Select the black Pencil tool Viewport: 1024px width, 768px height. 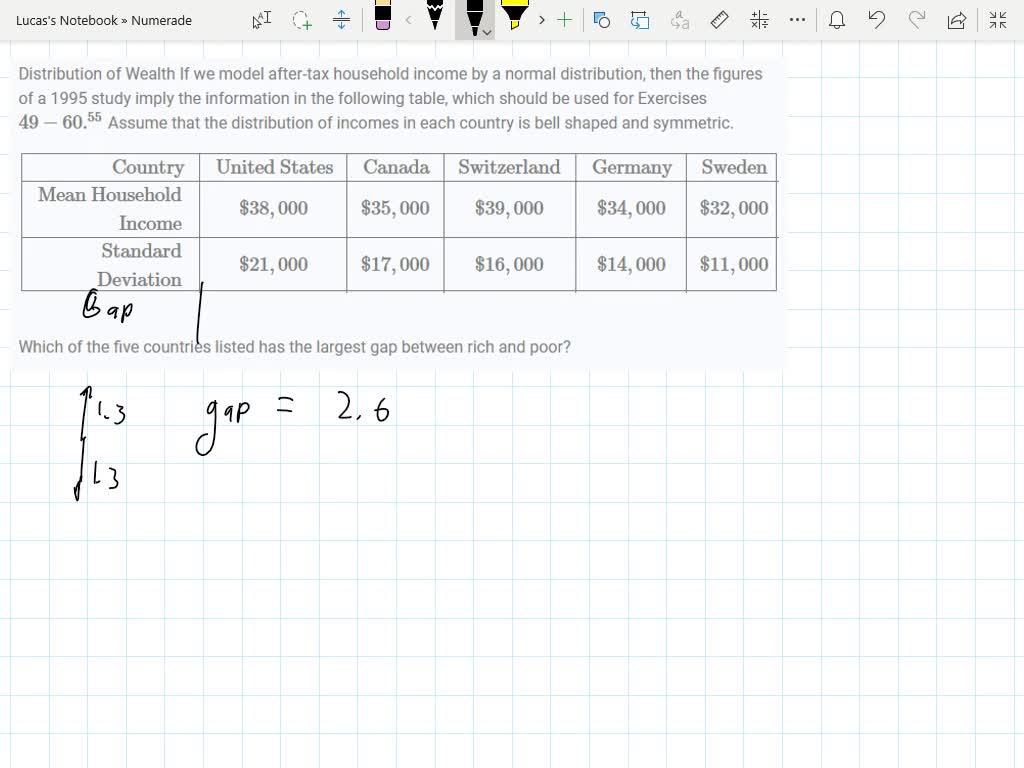(x=434, y=18)
